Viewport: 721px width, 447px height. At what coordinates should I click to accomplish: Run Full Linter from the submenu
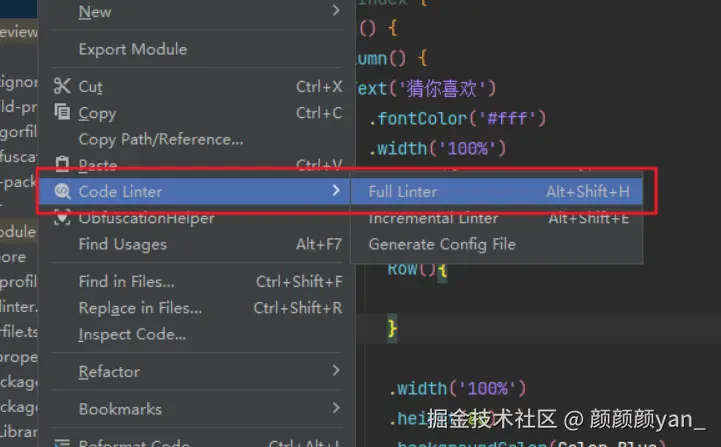[497, 191]
